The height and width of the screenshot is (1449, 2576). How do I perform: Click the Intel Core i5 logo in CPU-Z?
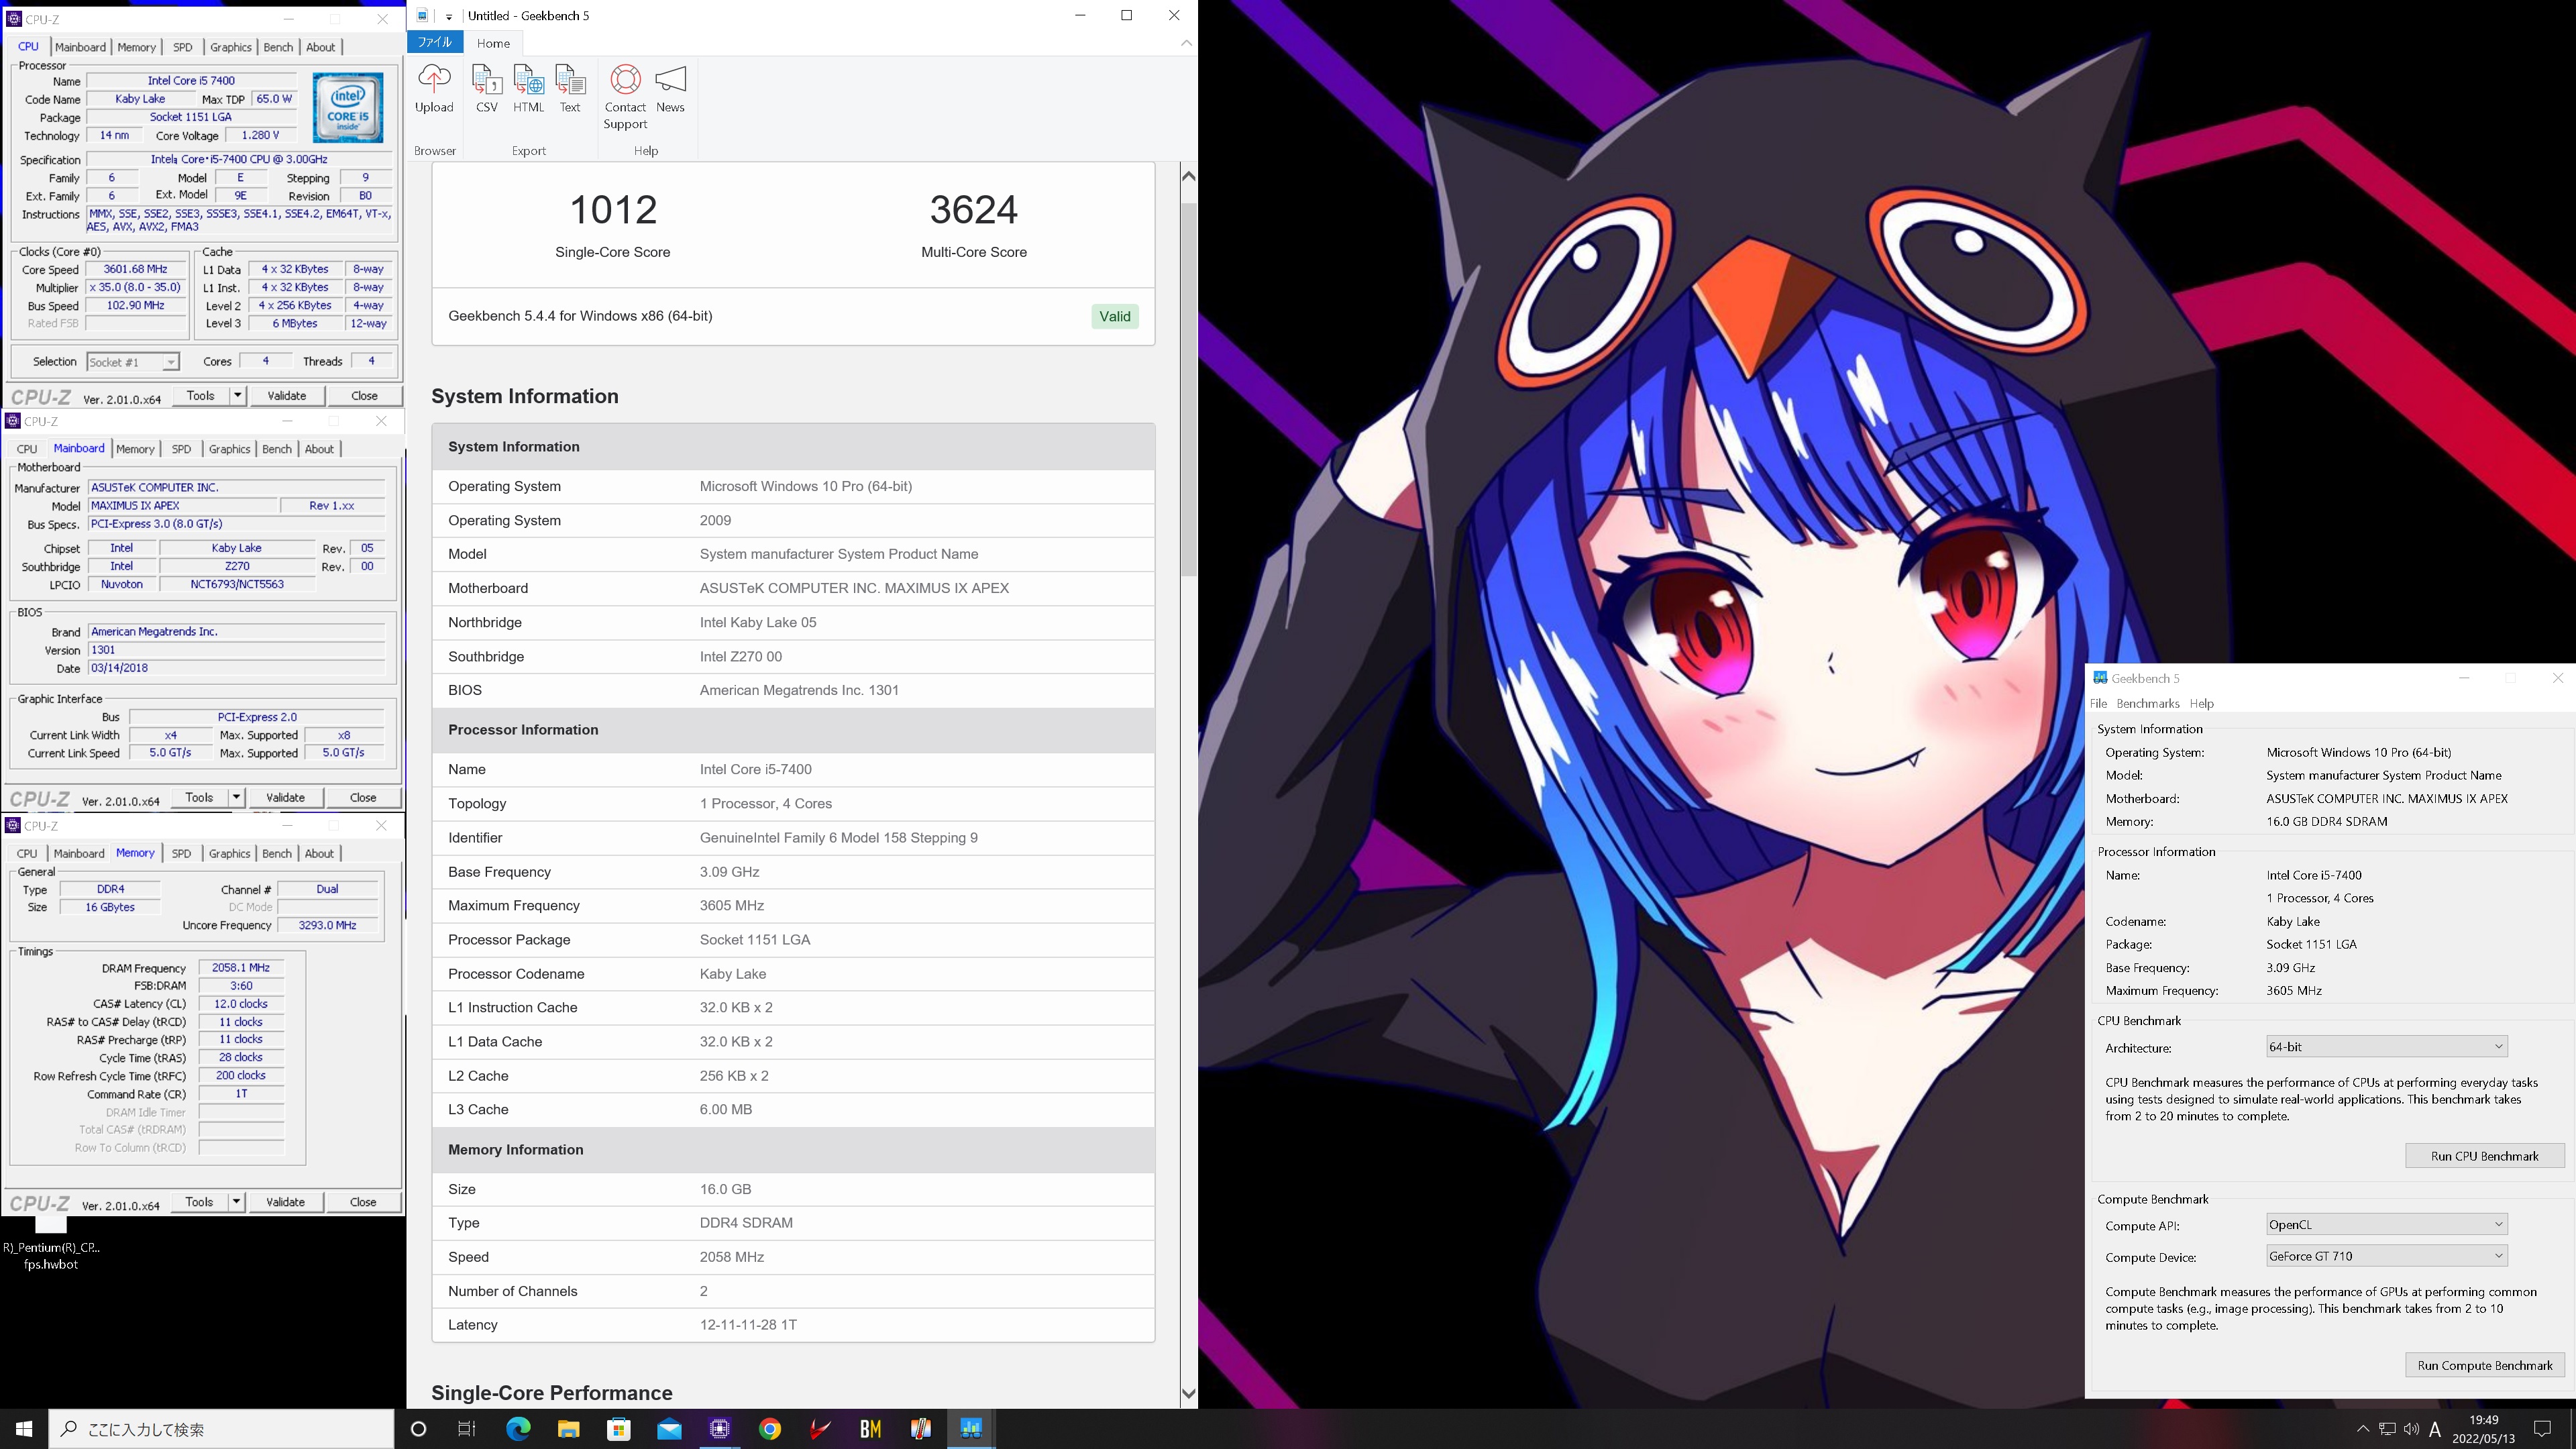tap(347, 107)
